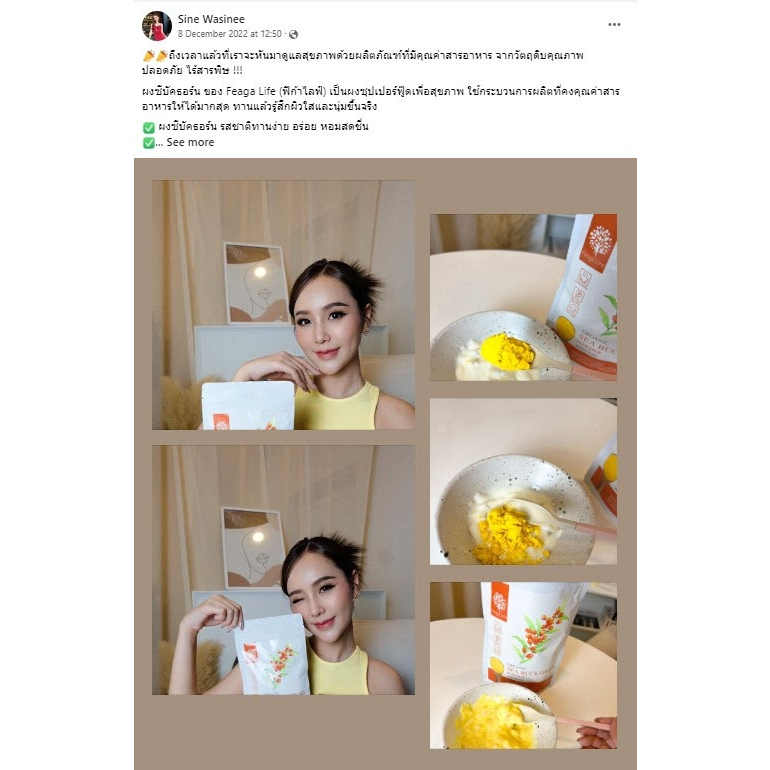Click the second green check mark emoji
770x770 pixels.
click(149, 143)
